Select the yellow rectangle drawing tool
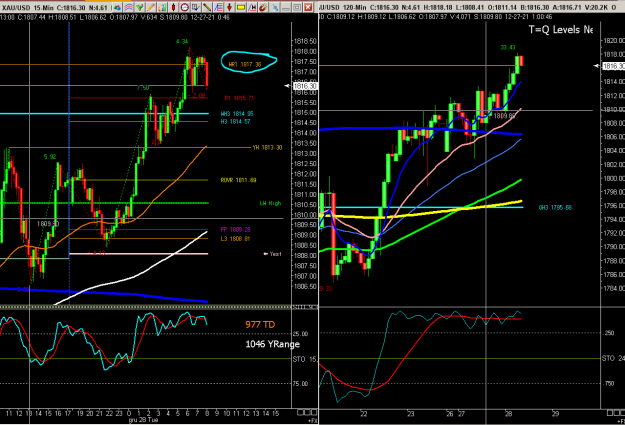Screen dimensions: 625x425 (x=241, y=7)
